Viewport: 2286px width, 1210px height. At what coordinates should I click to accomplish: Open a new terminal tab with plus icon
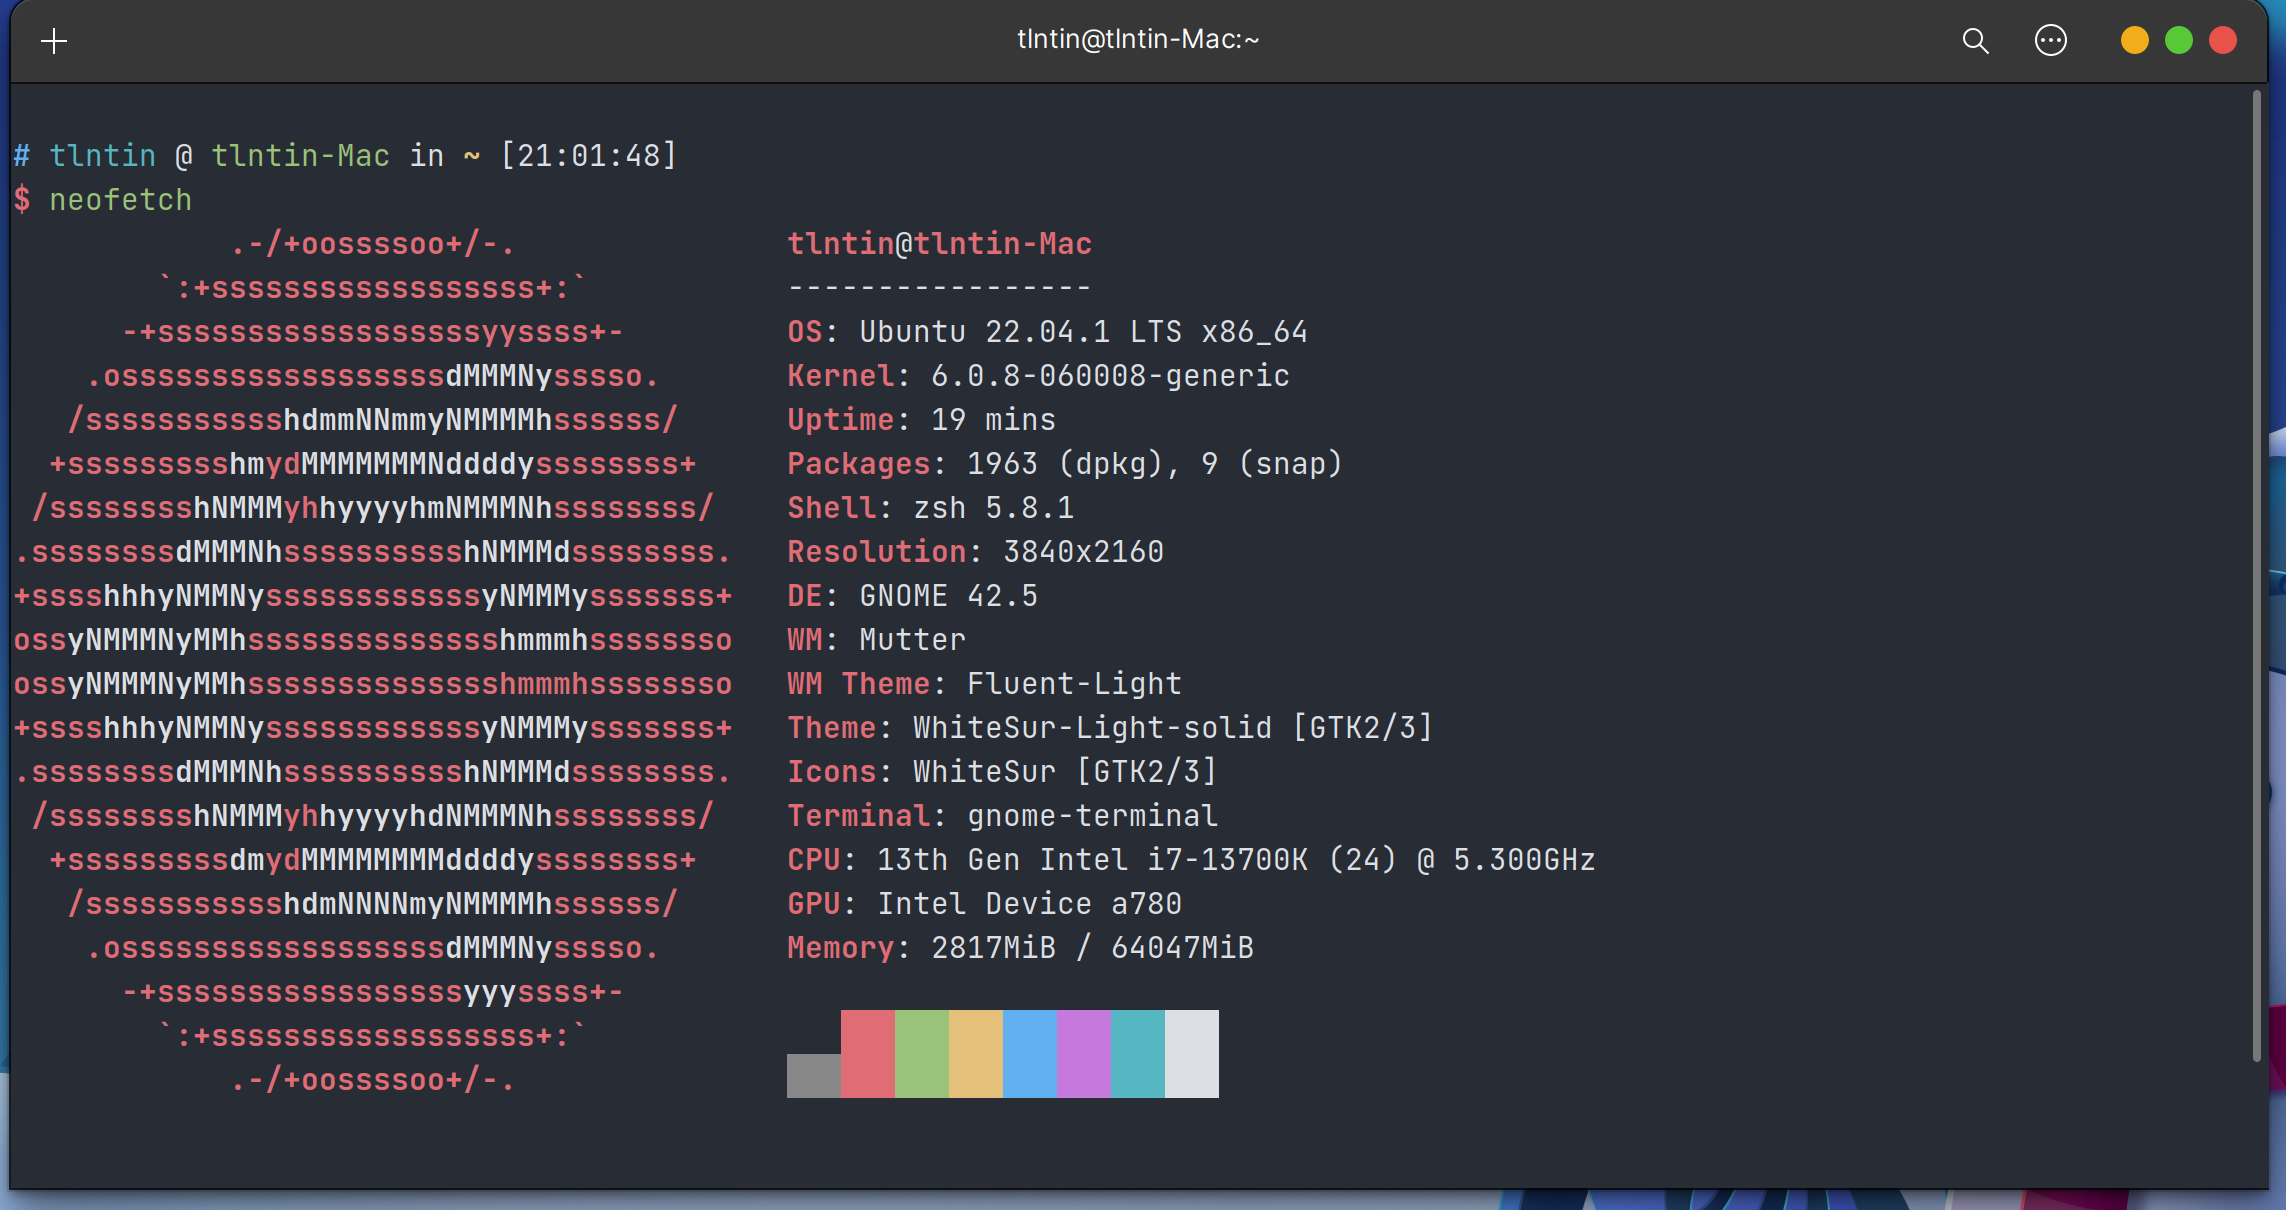[54, 41]
